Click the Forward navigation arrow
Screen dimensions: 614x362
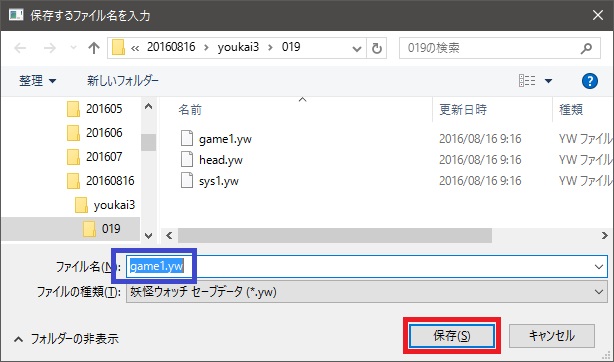pos(50,48)
